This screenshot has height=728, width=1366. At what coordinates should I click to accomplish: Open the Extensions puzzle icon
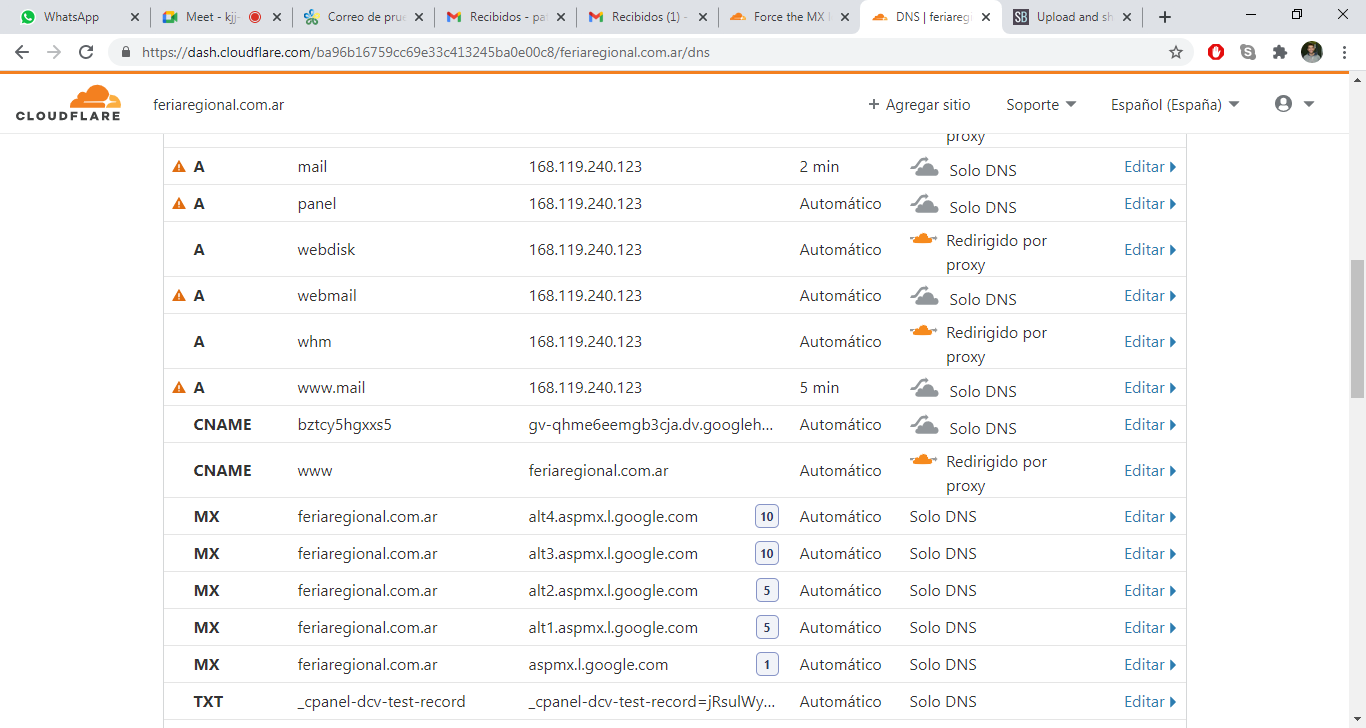pyautogui.click(x=1280, y=52)
